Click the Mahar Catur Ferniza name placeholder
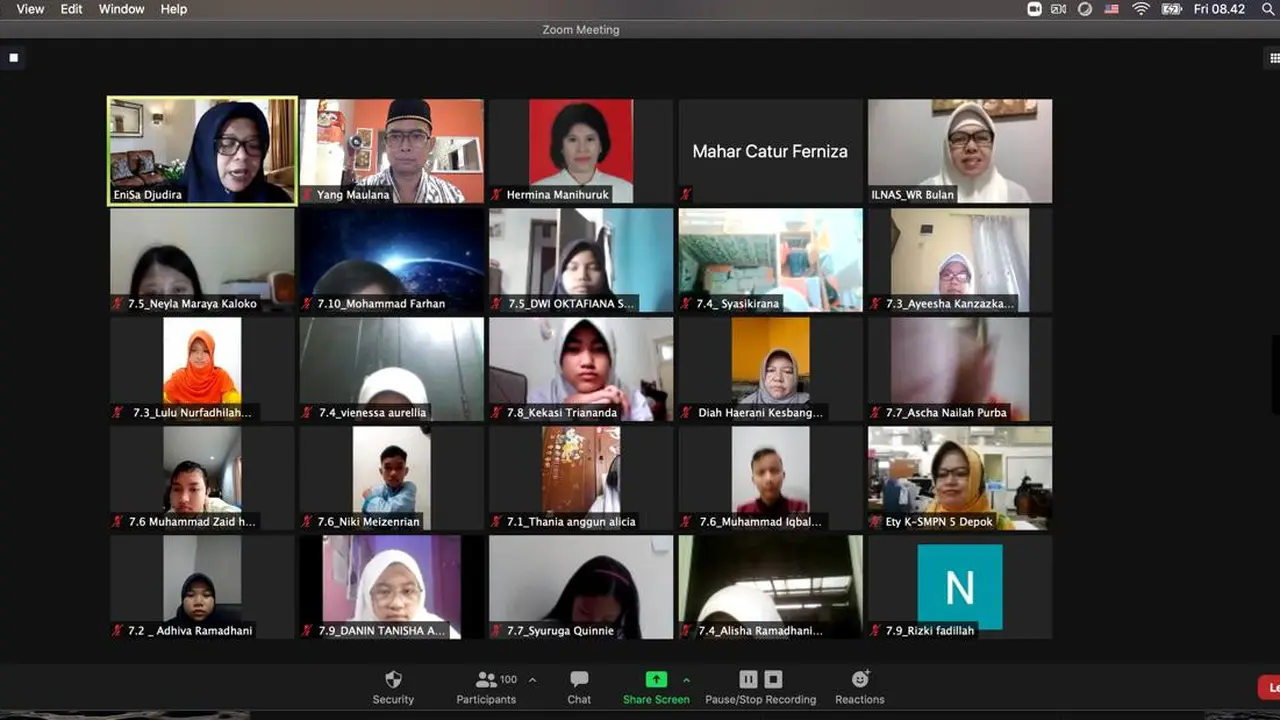The height and width of the screenshot is (720, 1280). point(770,151)
